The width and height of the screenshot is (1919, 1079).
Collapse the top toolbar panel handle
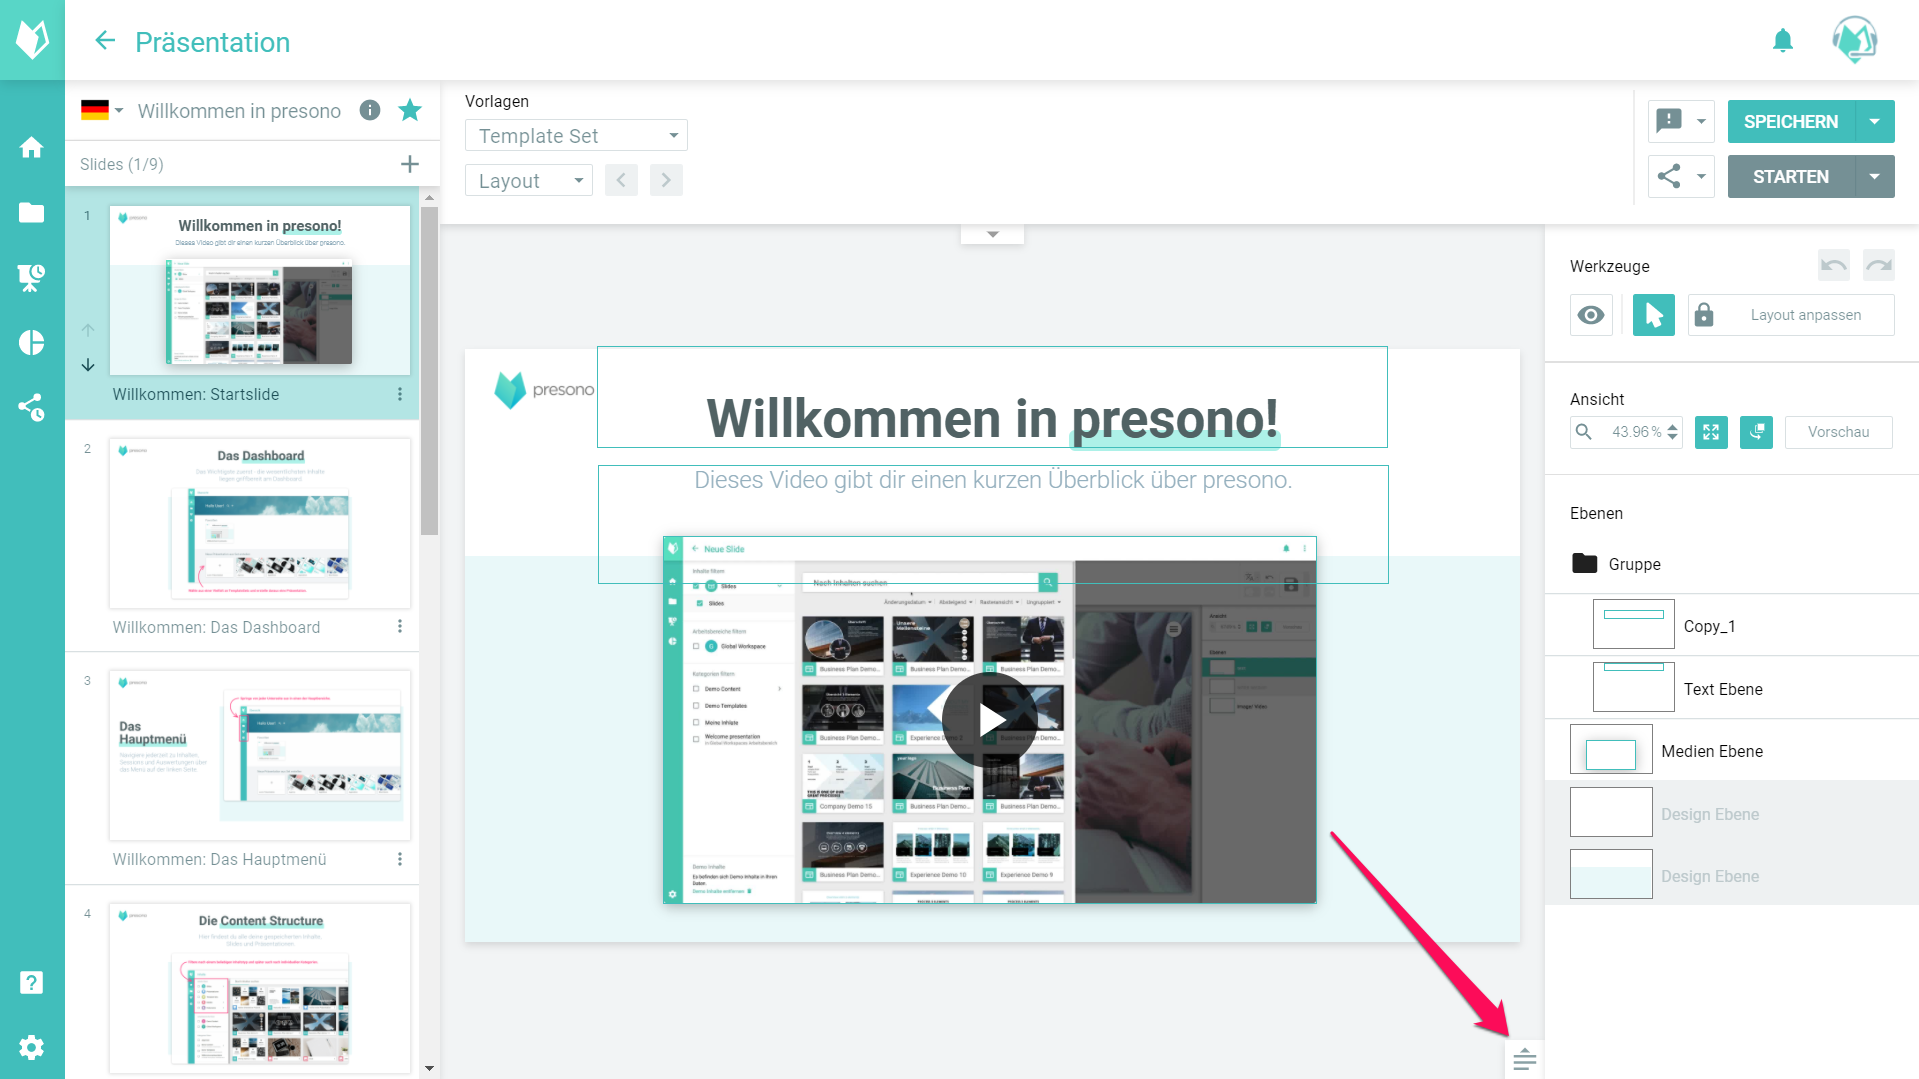992,234
